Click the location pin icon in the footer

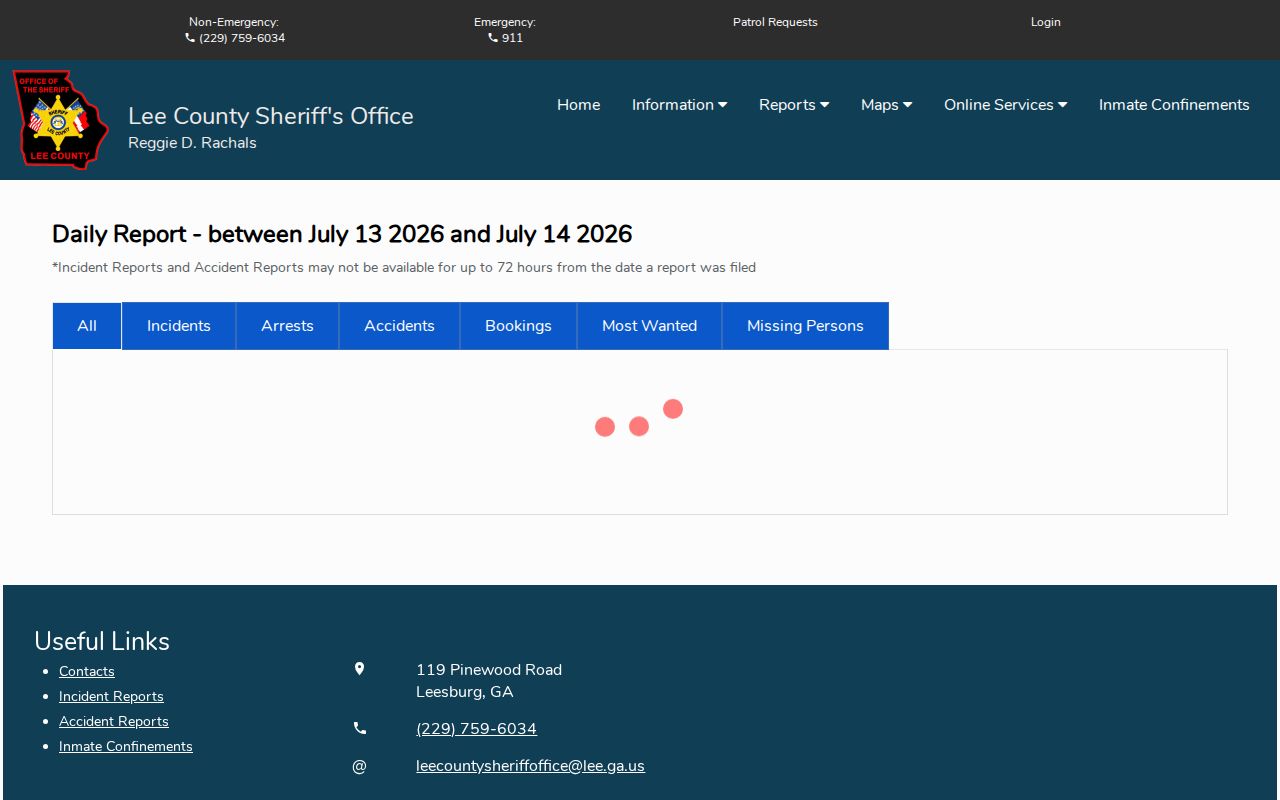(360, 669)
